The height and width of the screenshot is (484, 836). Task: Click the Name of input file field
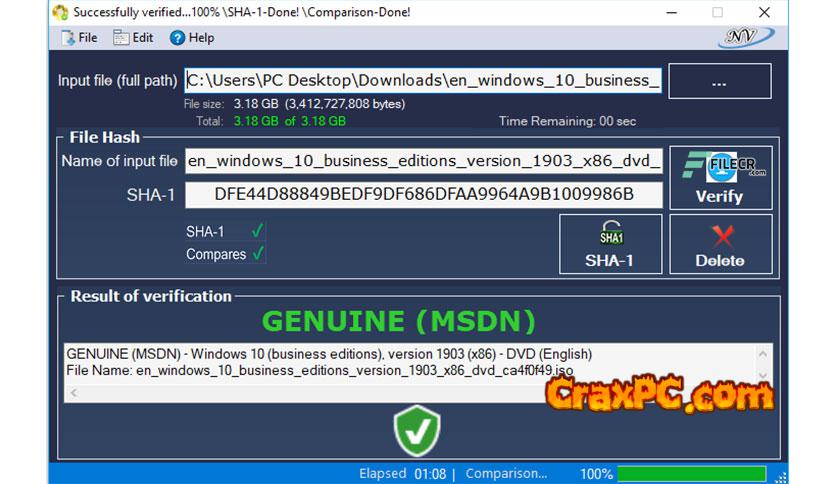pos(424,161)
